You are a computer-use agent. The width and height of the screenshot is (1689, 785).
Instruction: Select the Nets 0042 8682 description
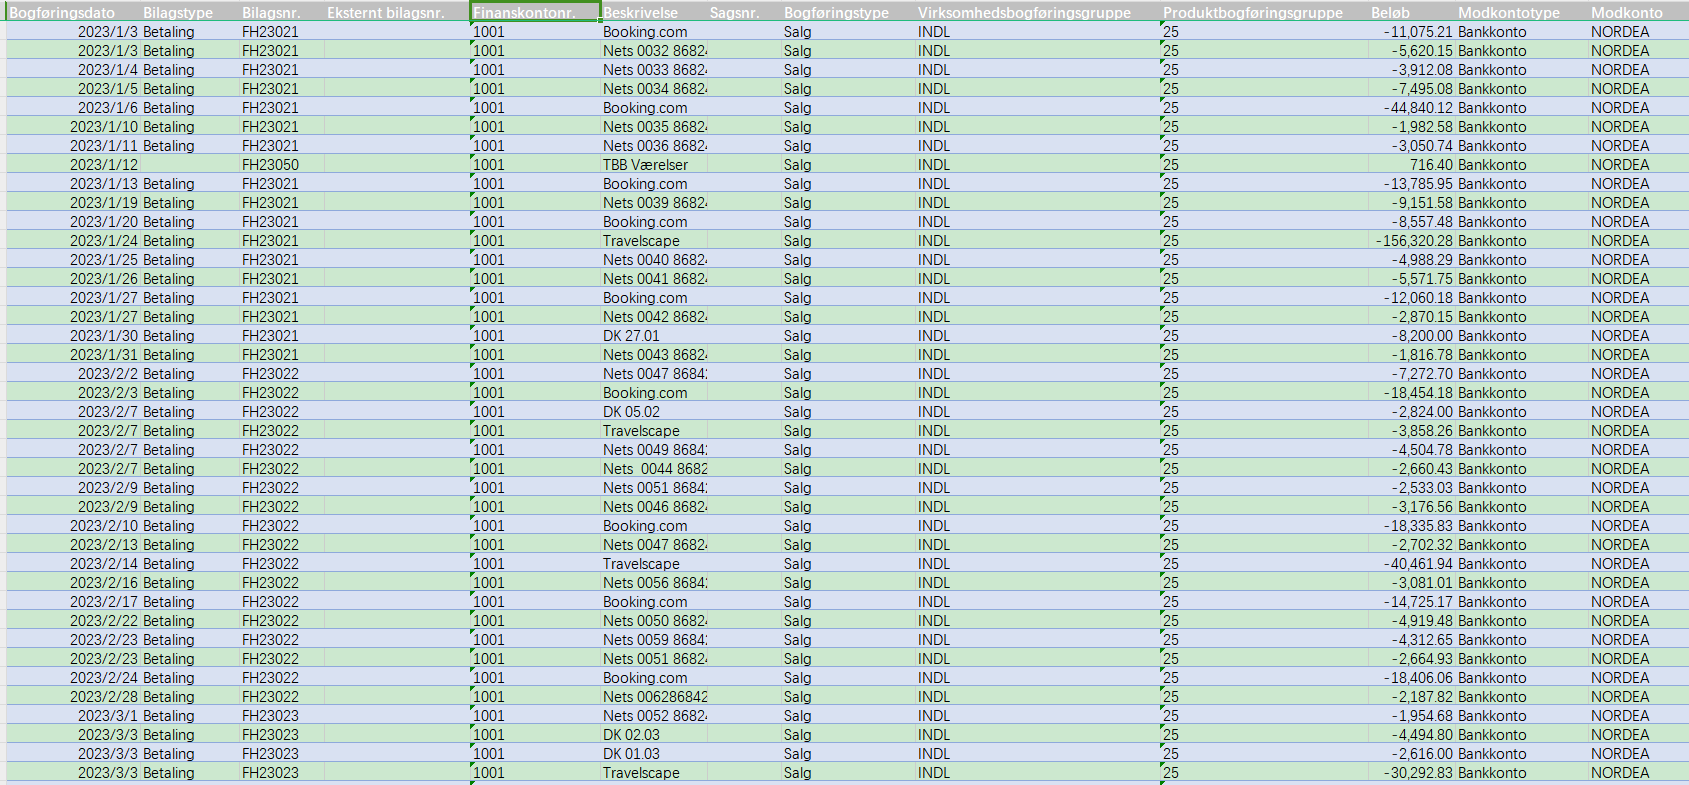(x=654, y=317)
